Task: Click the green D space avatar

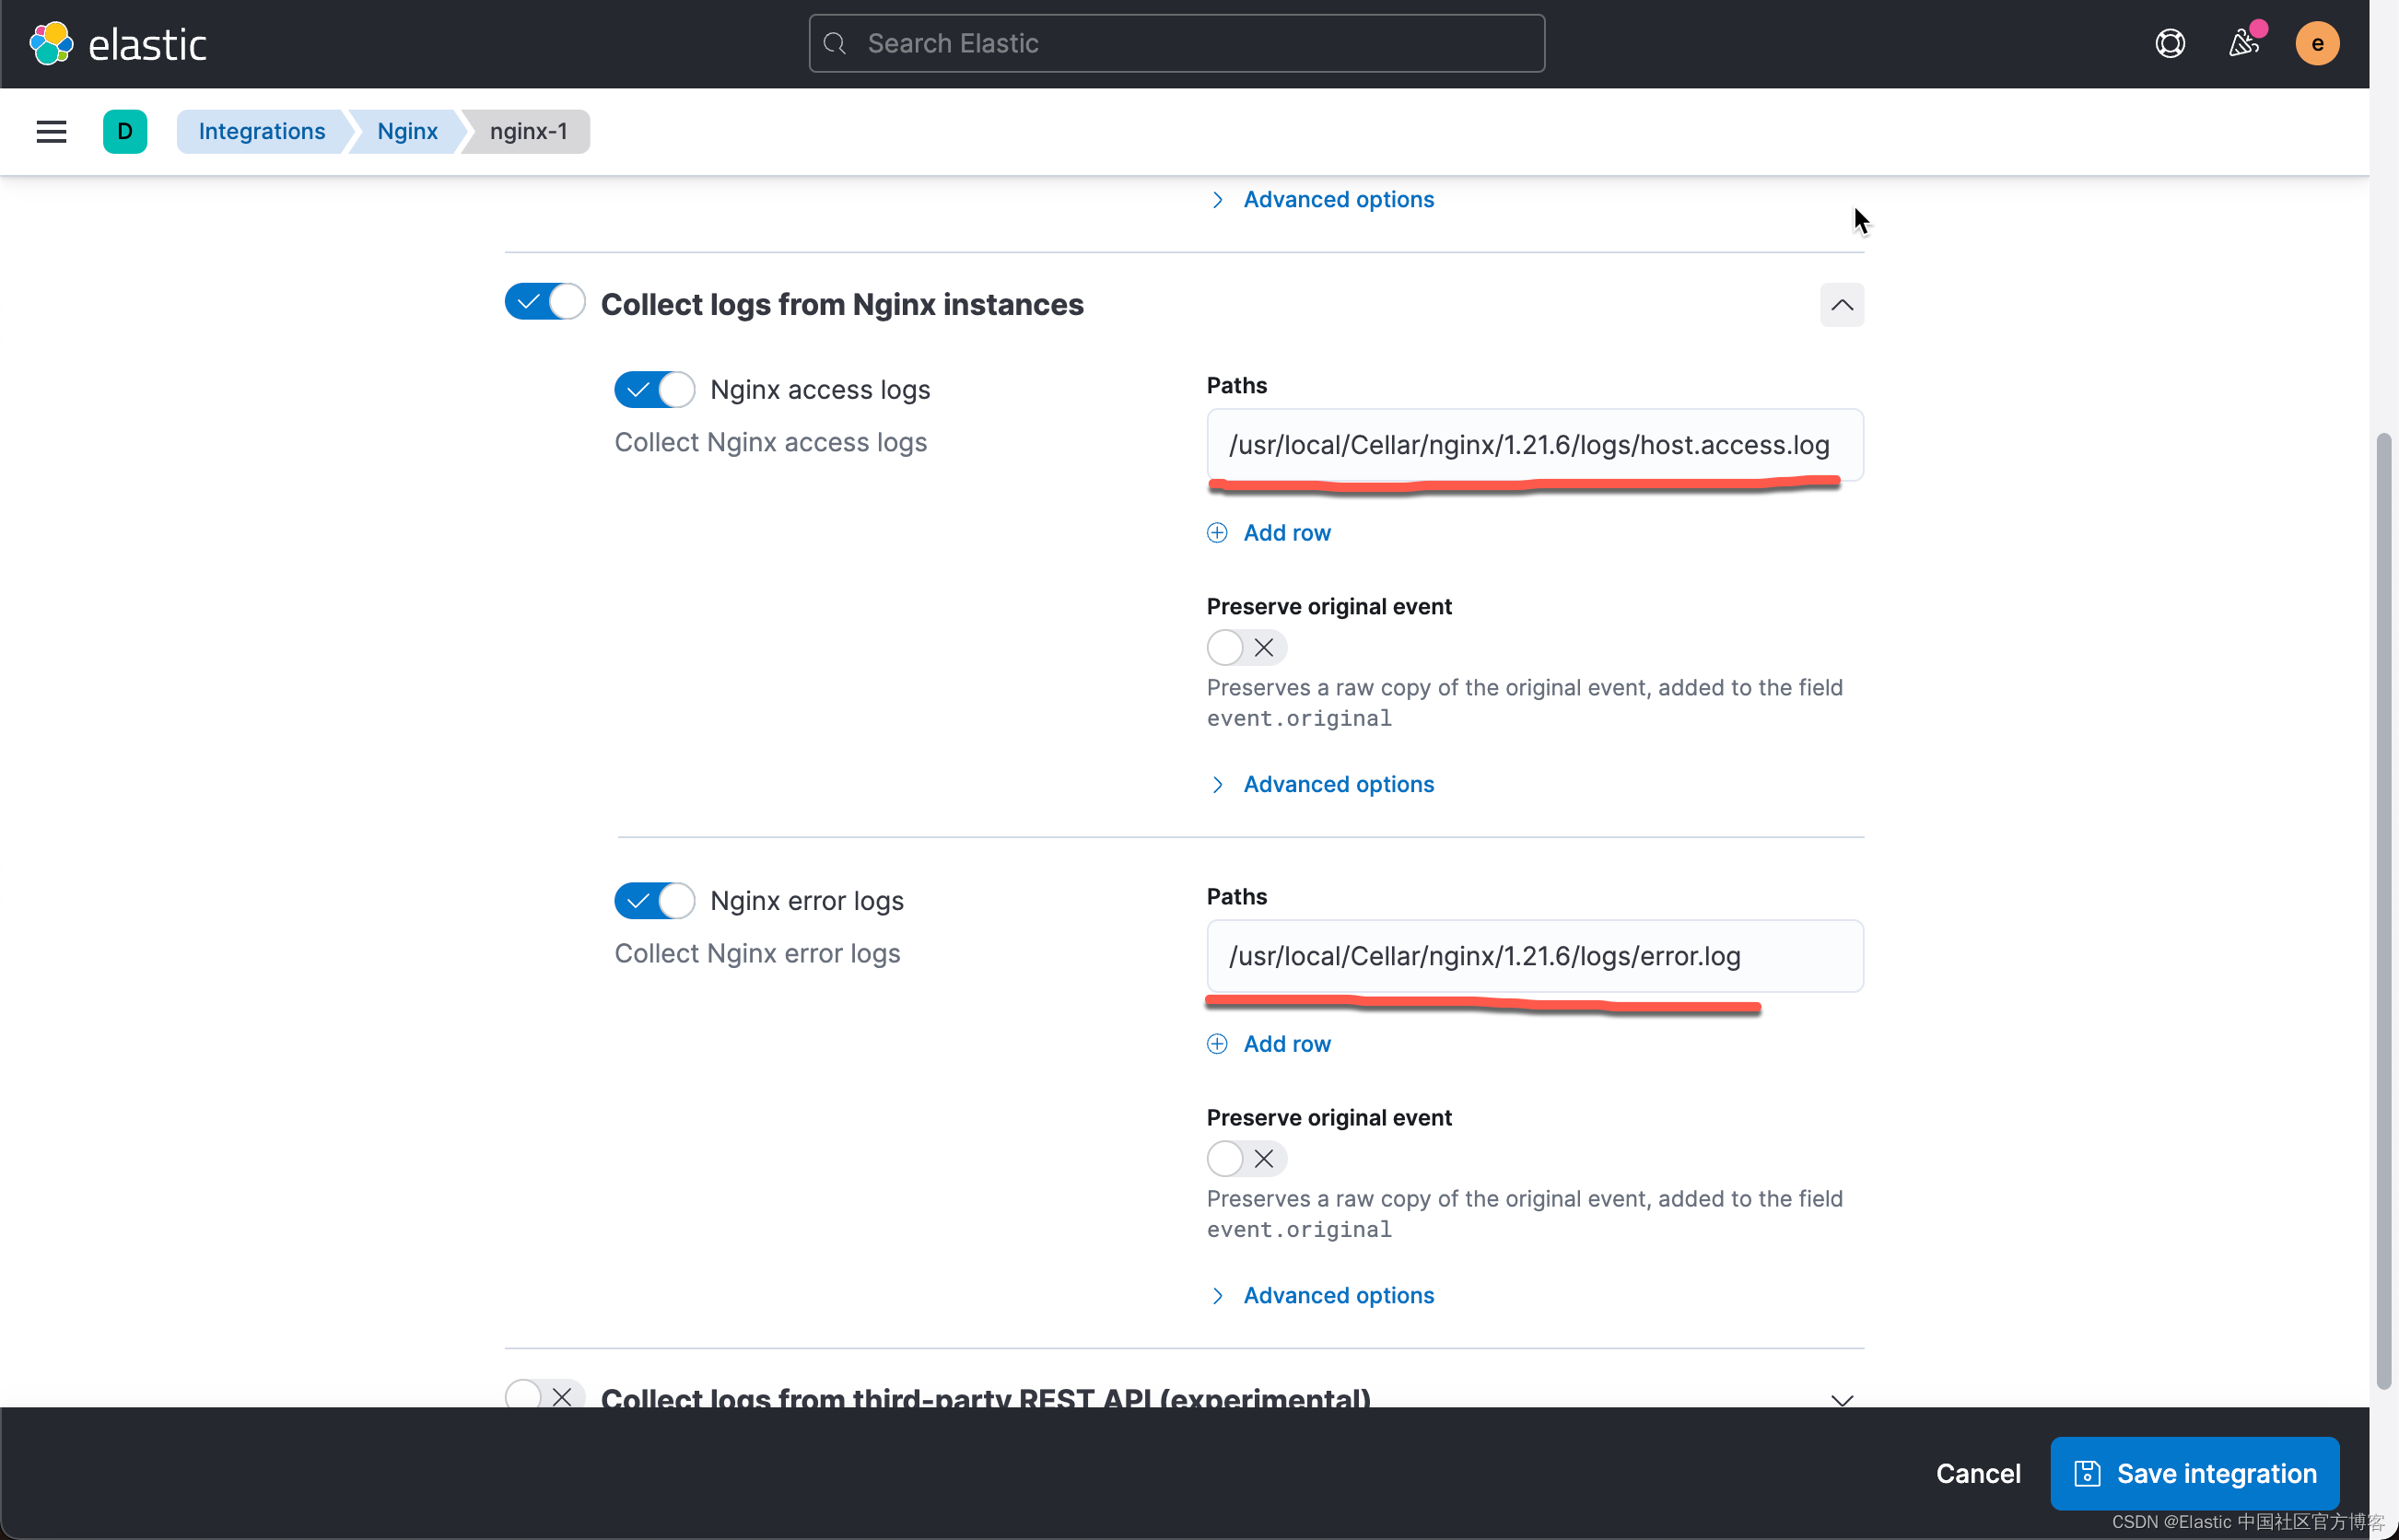Action: point(125,131)
